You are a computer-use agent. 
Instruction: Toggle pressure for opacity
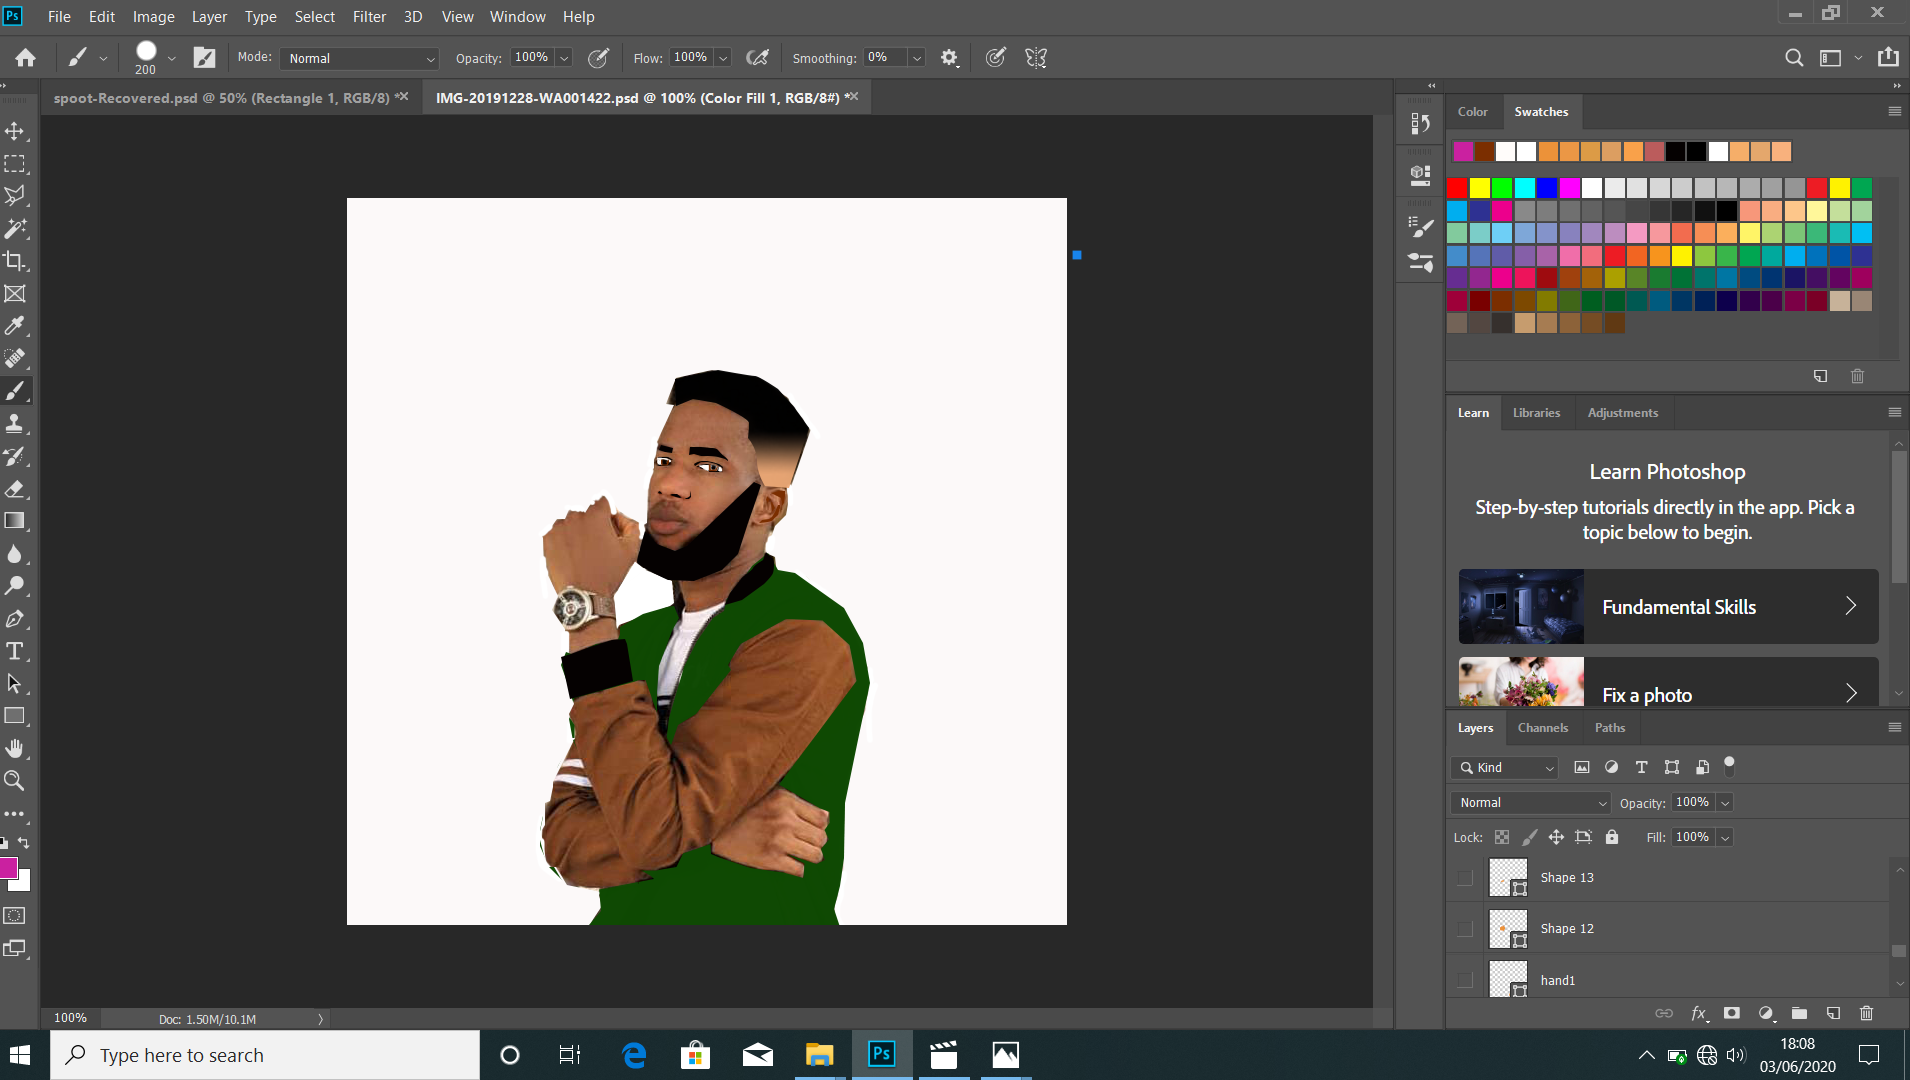(x=598, y=58)
